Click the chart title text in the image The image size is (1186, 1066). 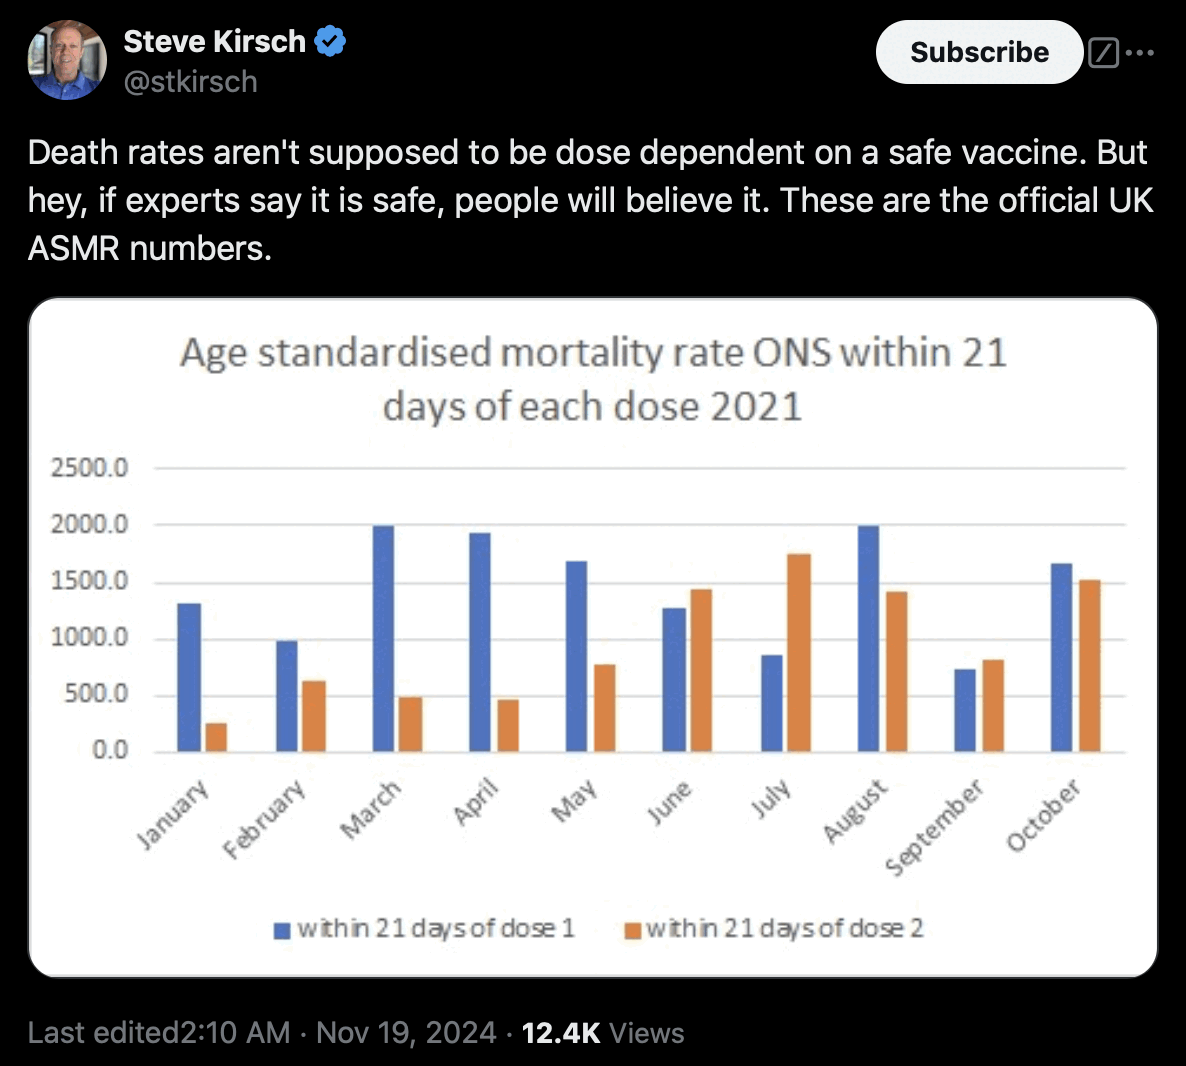click(x=593, y=380)
